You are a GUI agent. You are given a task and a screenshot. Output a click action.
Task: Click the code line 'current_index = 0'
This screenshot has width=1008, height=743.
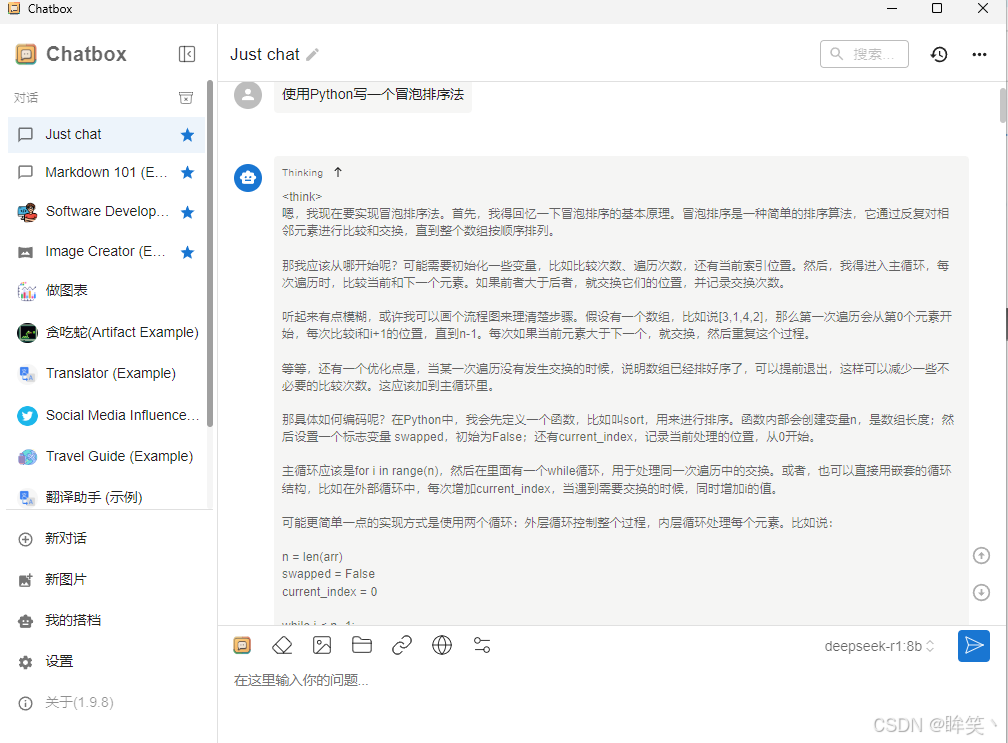(329, 592)
